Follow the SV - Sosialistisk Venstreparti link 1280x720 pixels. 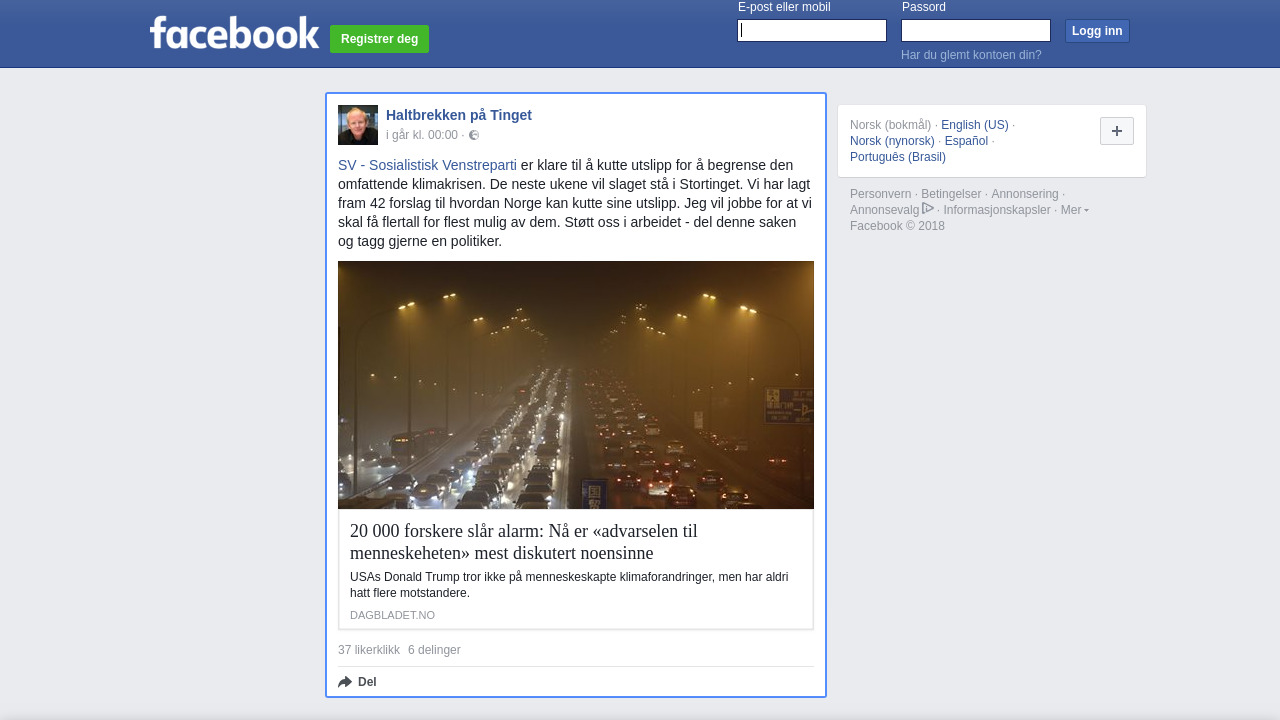pos(427,165)
